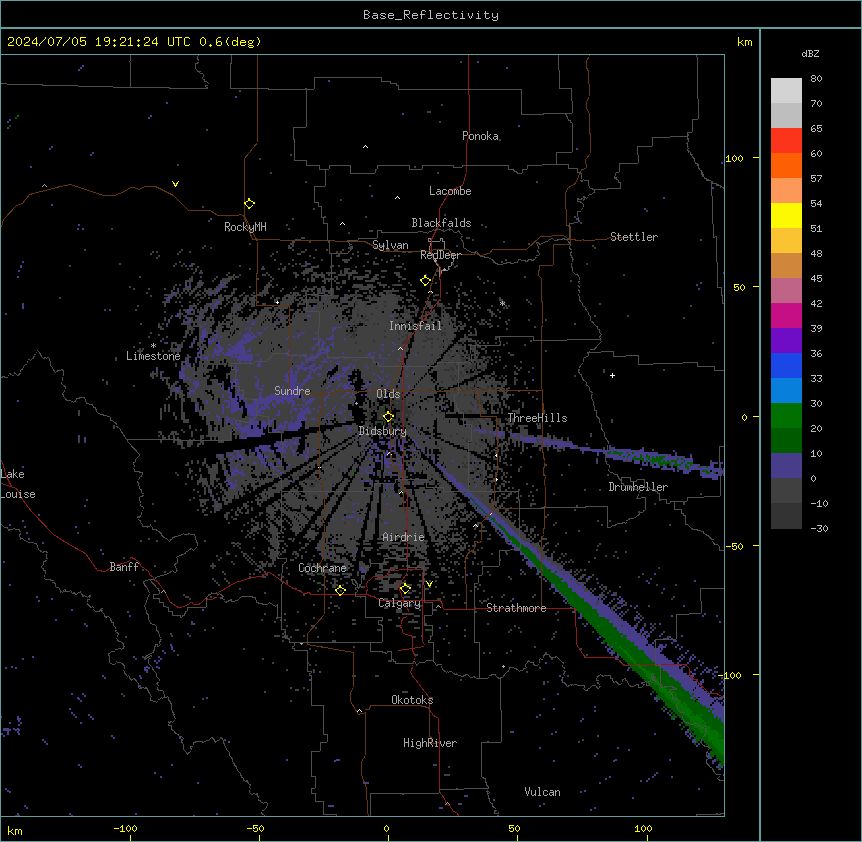Click the yellow diamond marker below Cochrane
Image resolution: width=862 pixels, height=842 pixels.
[x=340, y=590]
